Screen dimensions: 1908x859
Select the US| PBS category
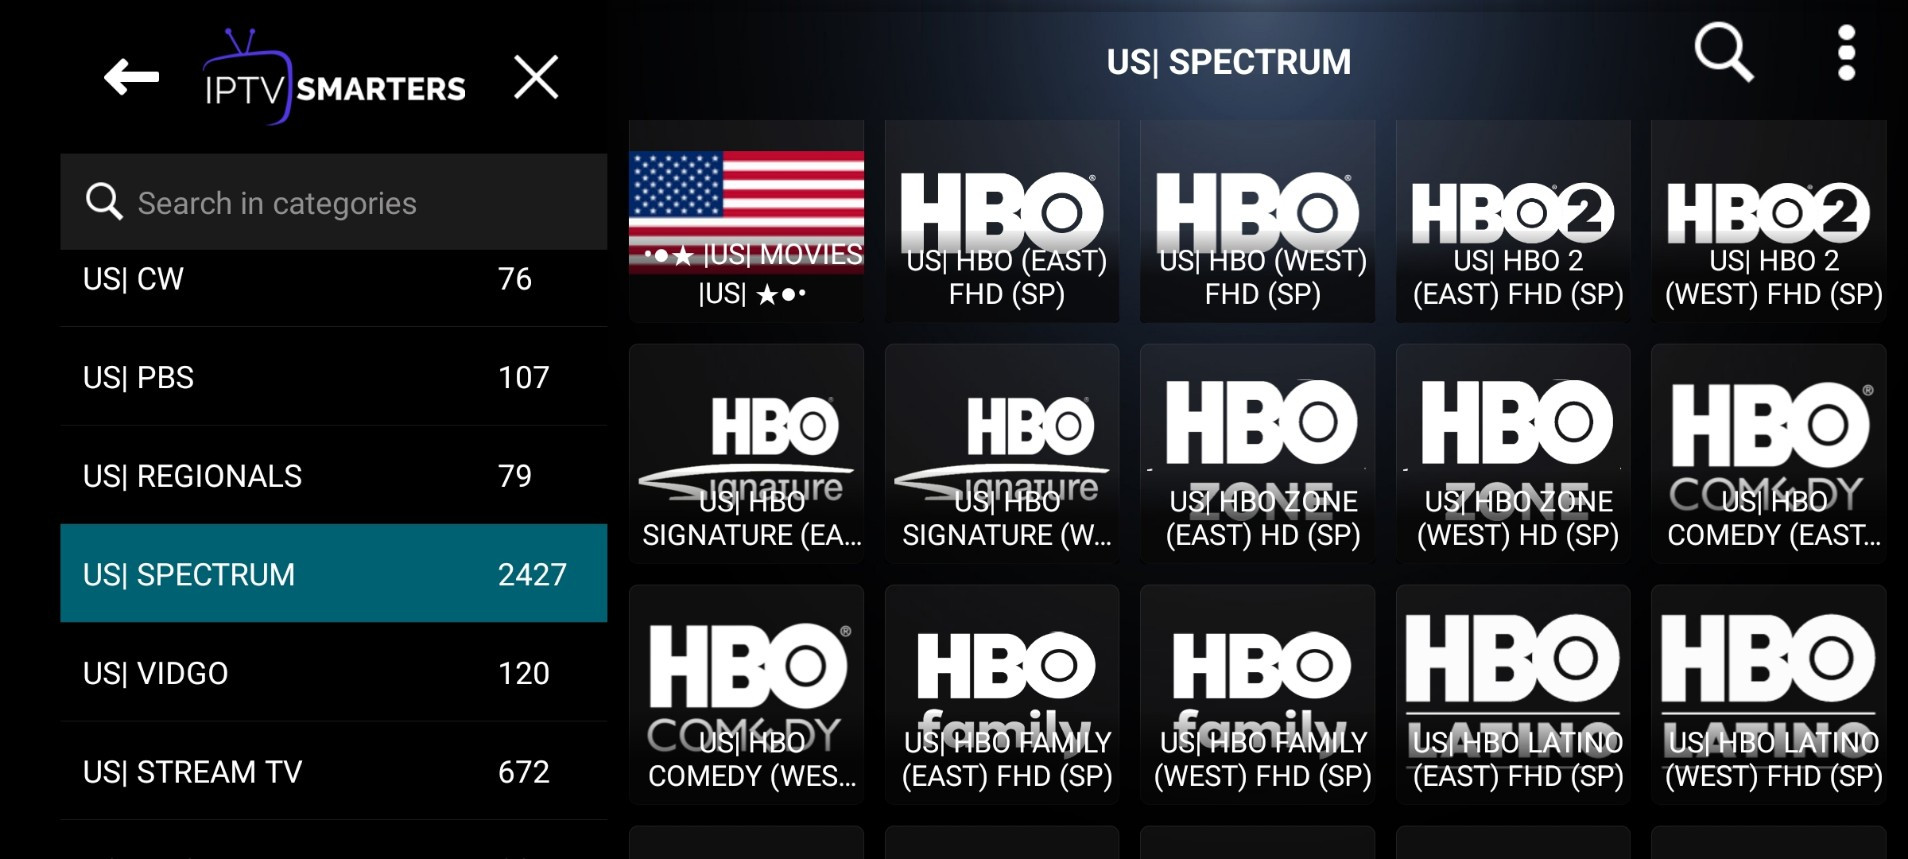[334, 377]
